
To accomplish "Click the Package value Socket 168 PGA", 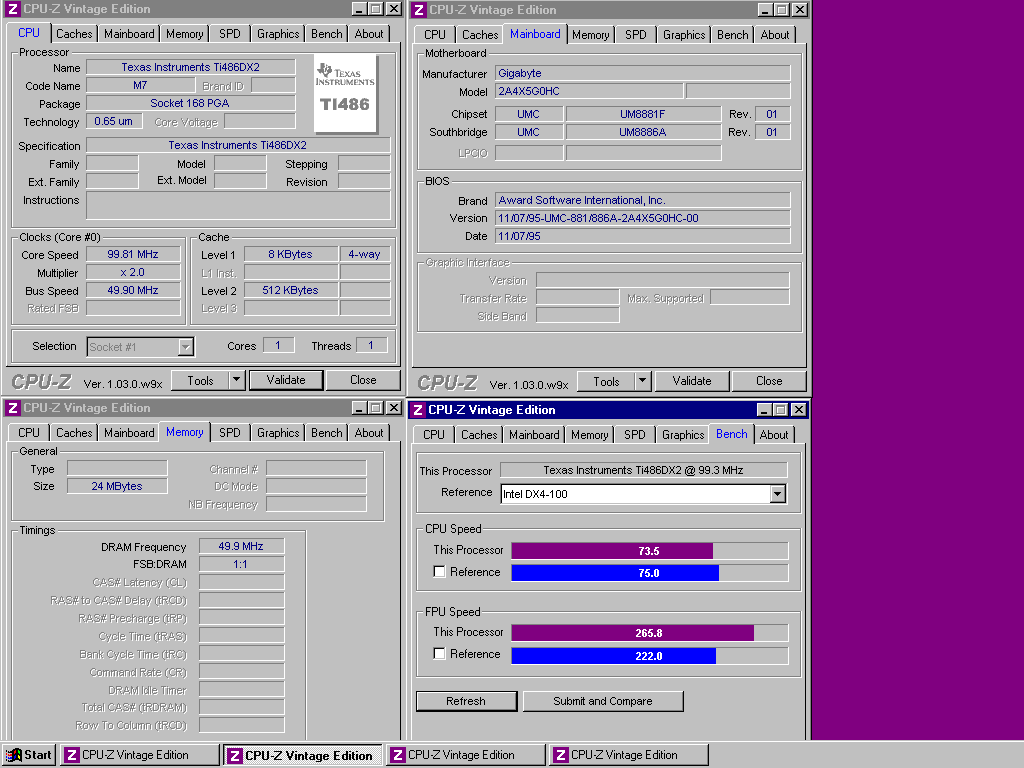I will point(191,103).
